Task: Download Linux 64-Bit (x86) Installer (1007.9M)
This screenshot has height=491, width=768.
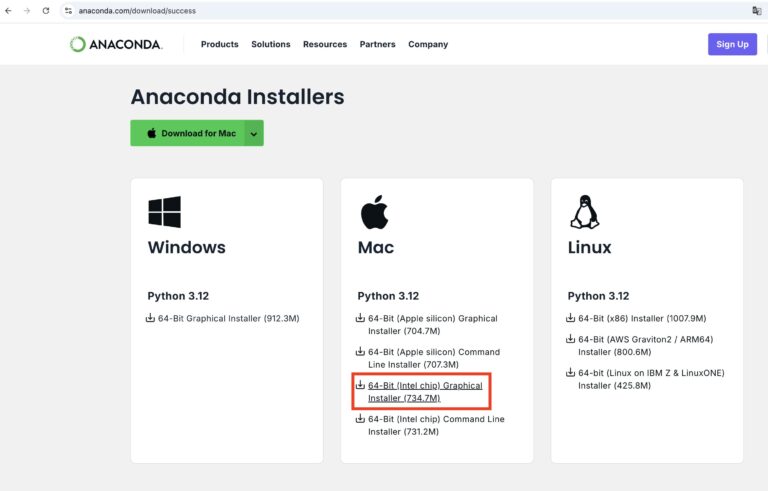Action: (x=642, y=319)
